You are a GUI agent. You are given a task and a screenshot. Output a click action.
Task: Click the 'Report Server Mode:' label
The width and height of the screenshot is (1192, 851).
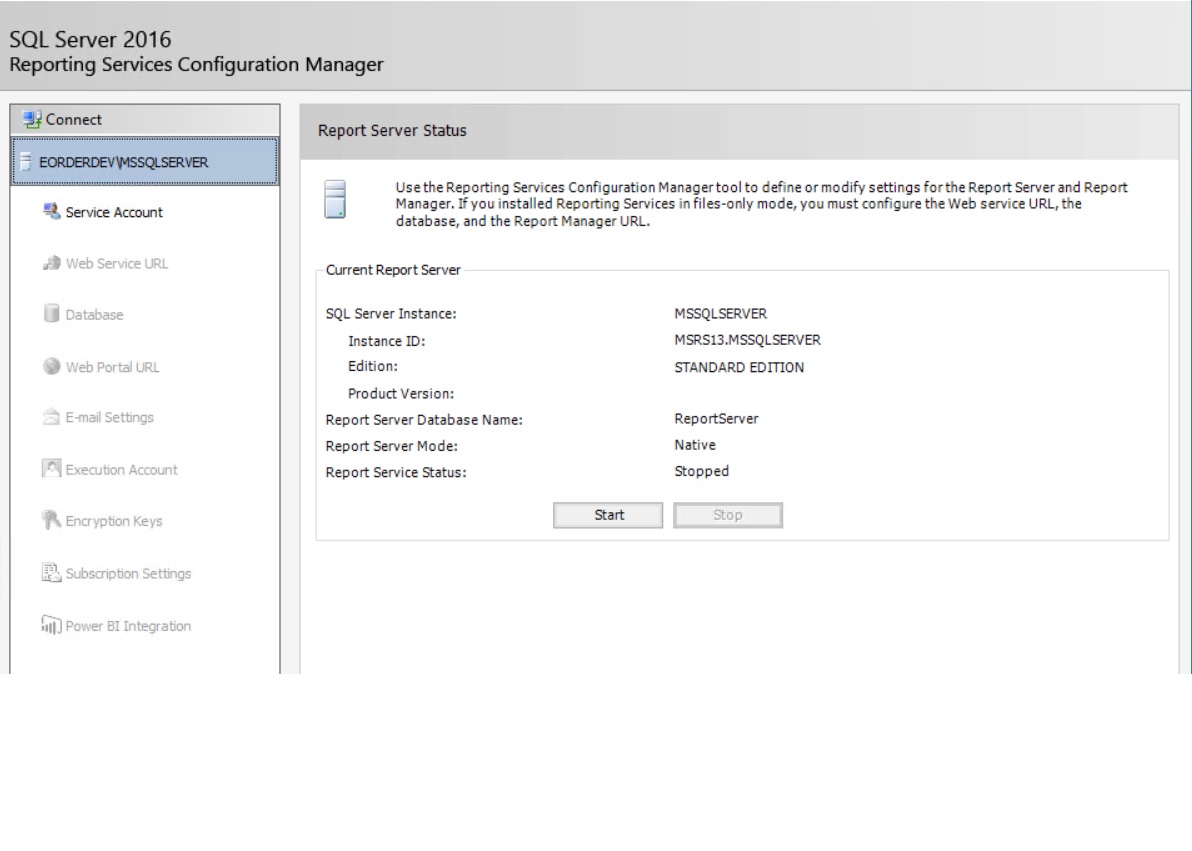coord(392,446)
